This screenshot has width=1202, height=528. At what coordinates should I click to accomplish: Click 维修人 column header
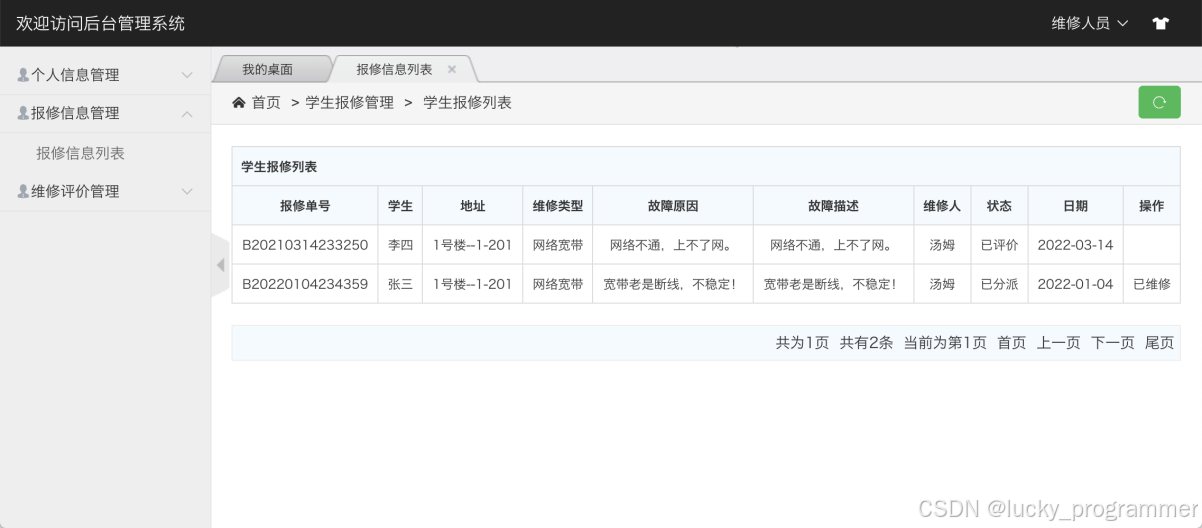coord(942,206)
